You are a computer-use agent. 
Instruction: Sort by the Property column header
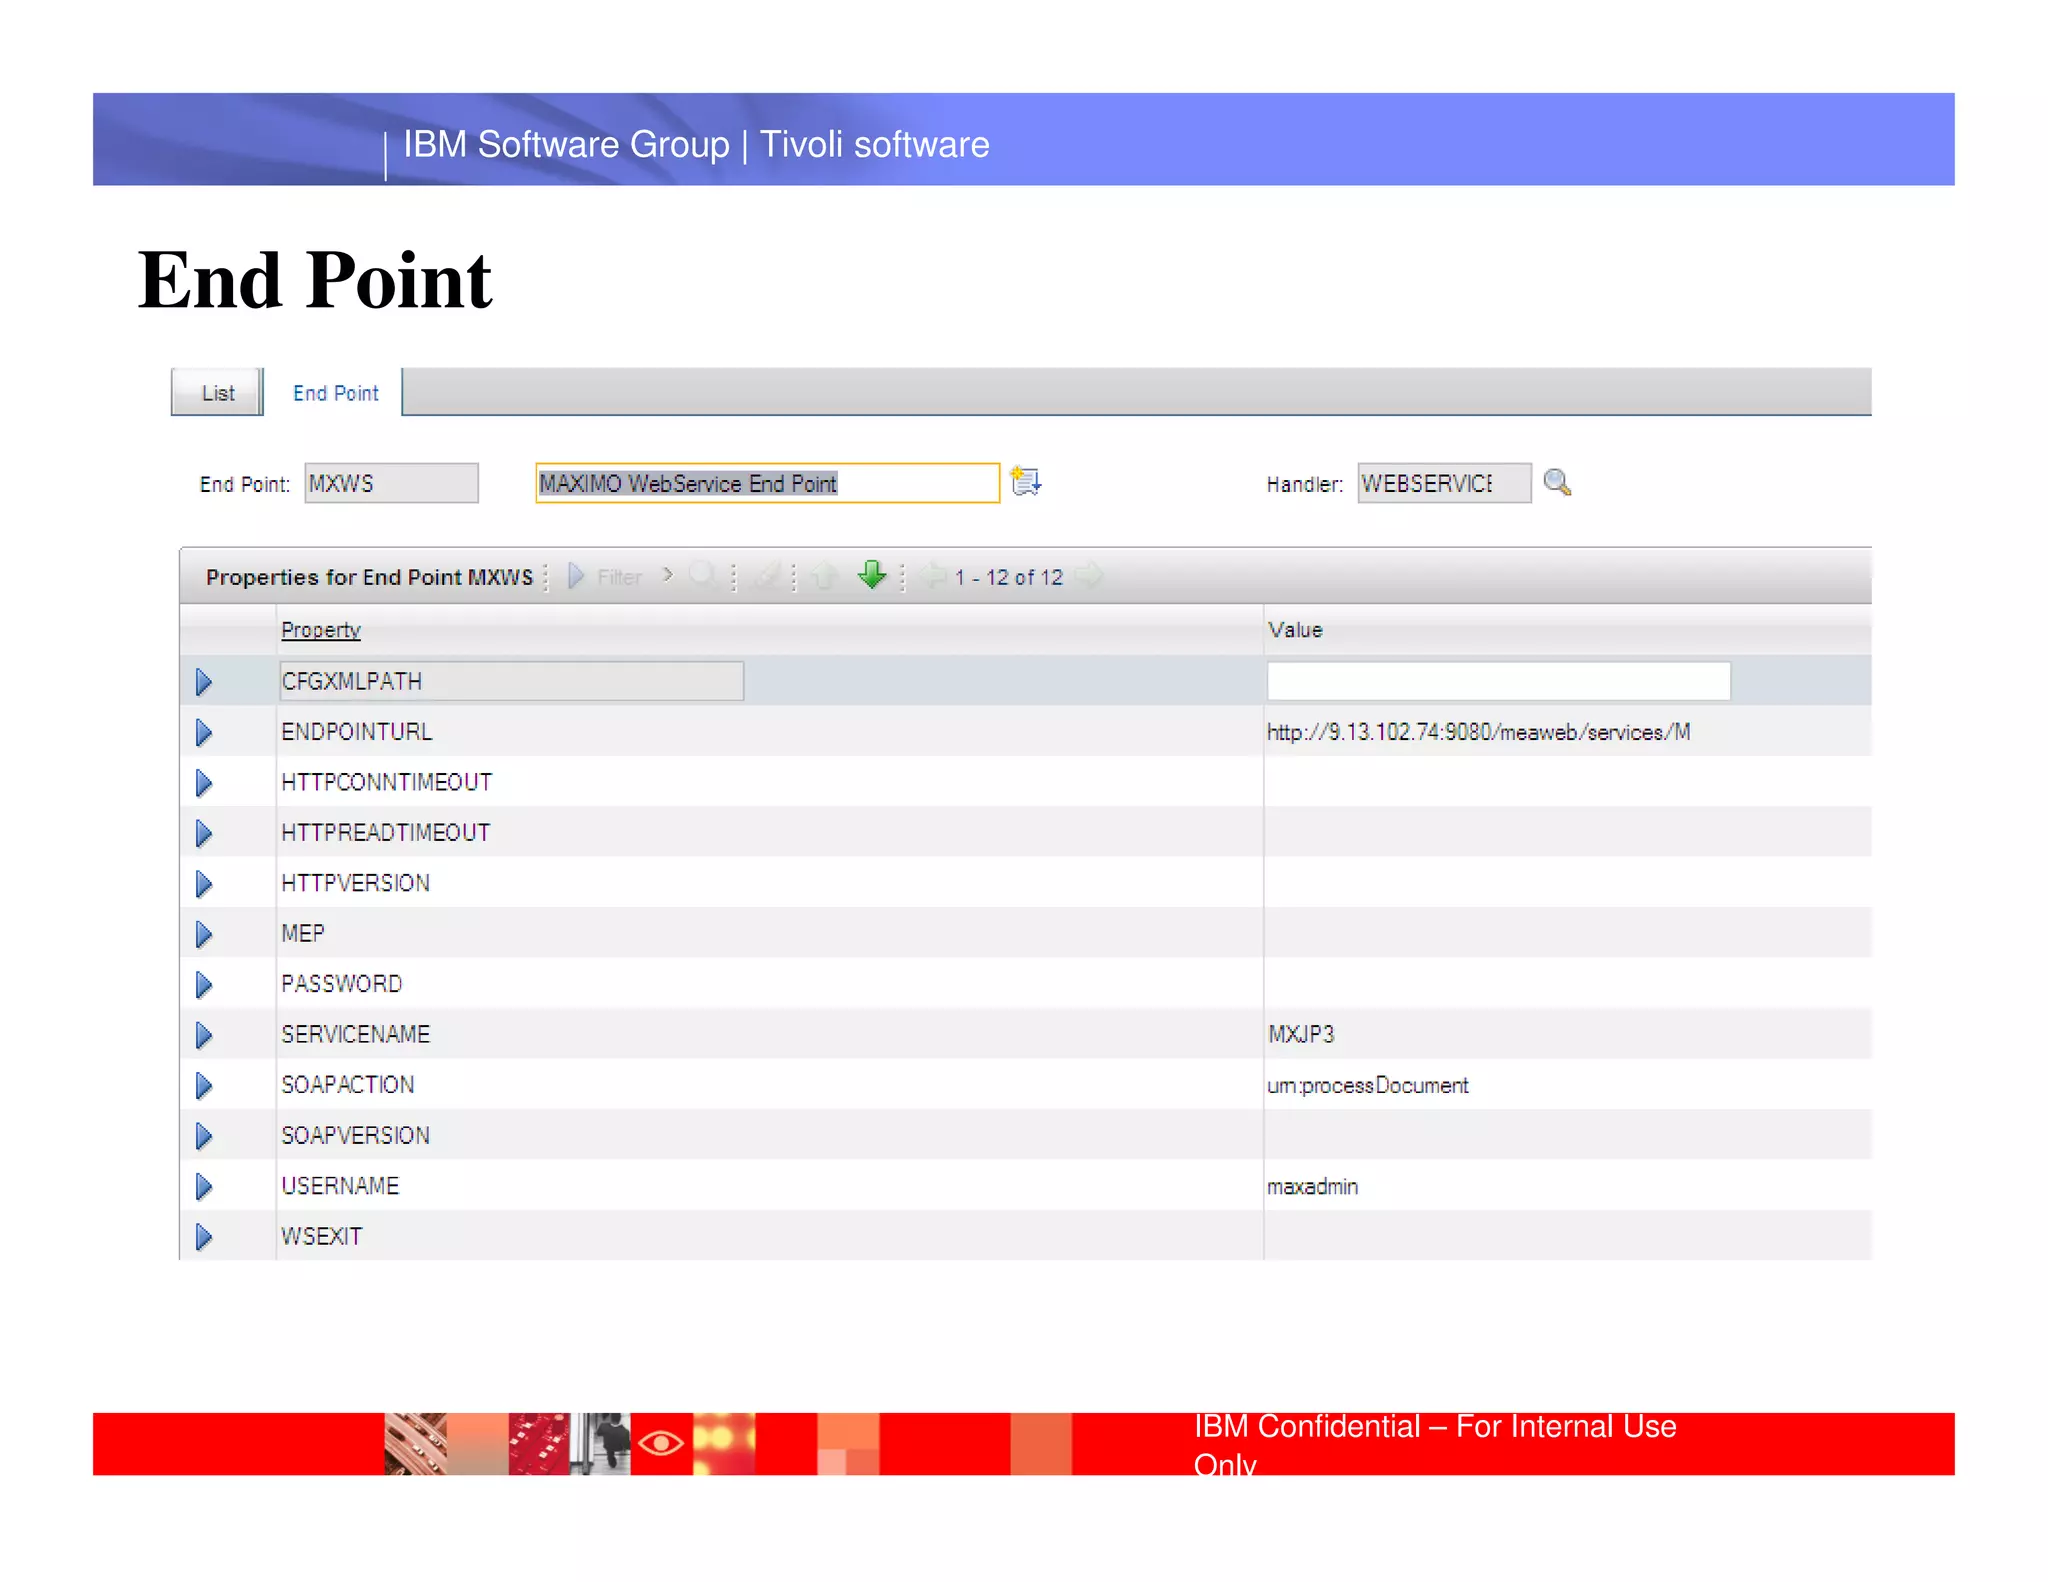[320, 630]
